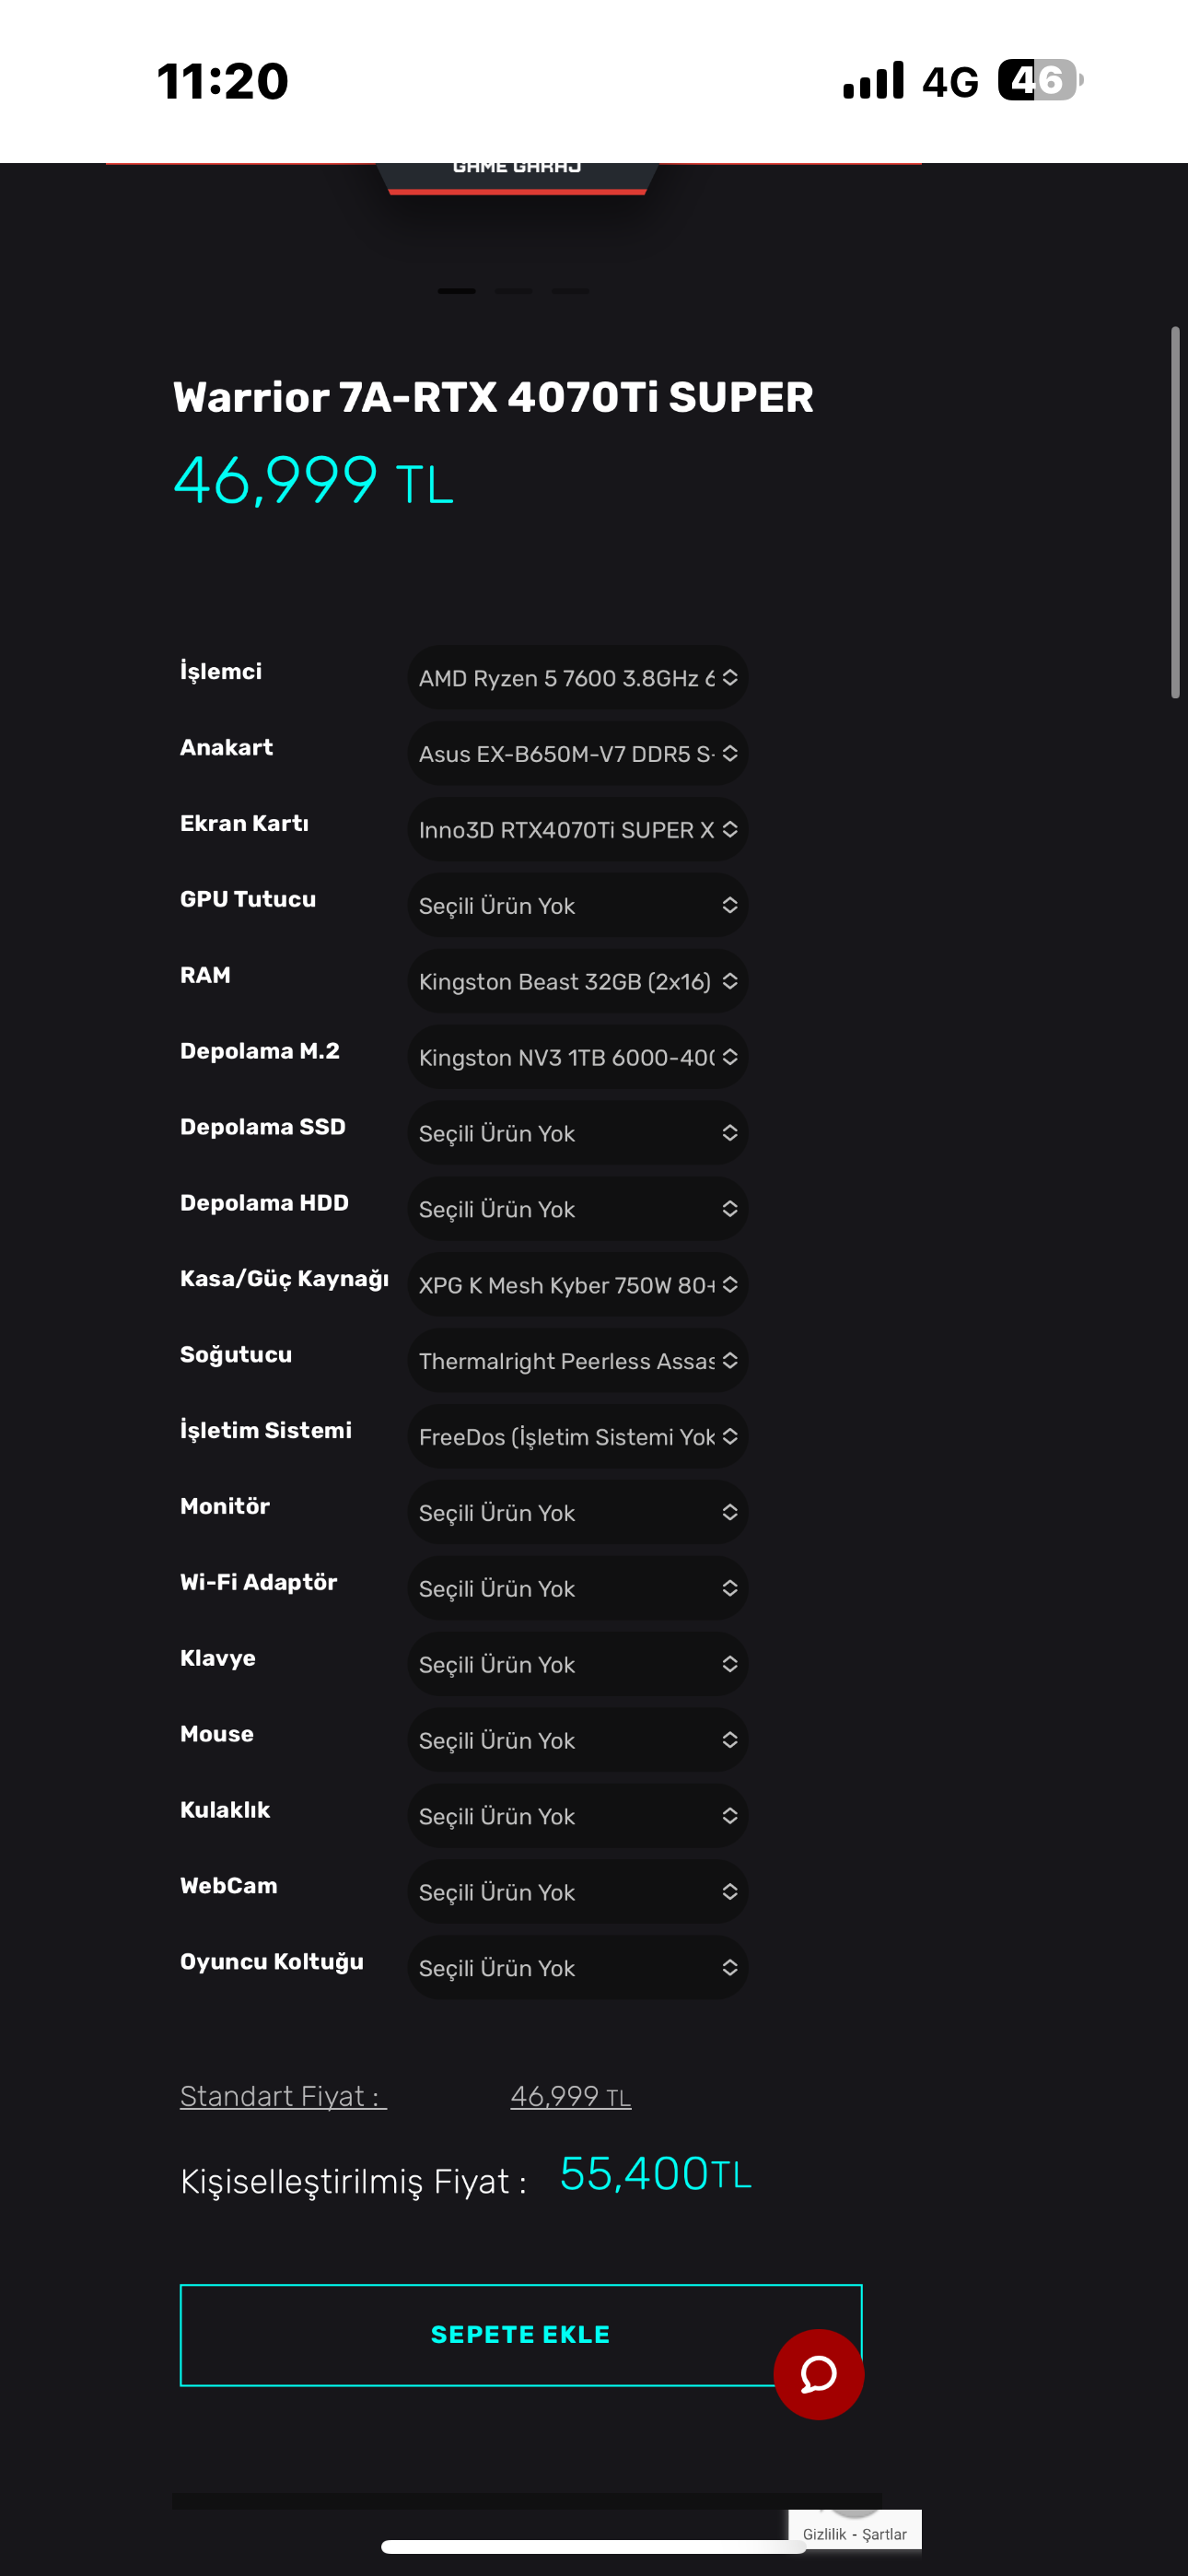Image resolution: width=1188 pixels, height=2576 pixels.
Task: Click the İşlemci dropdown chevron icon
Action: coord(730,677)
